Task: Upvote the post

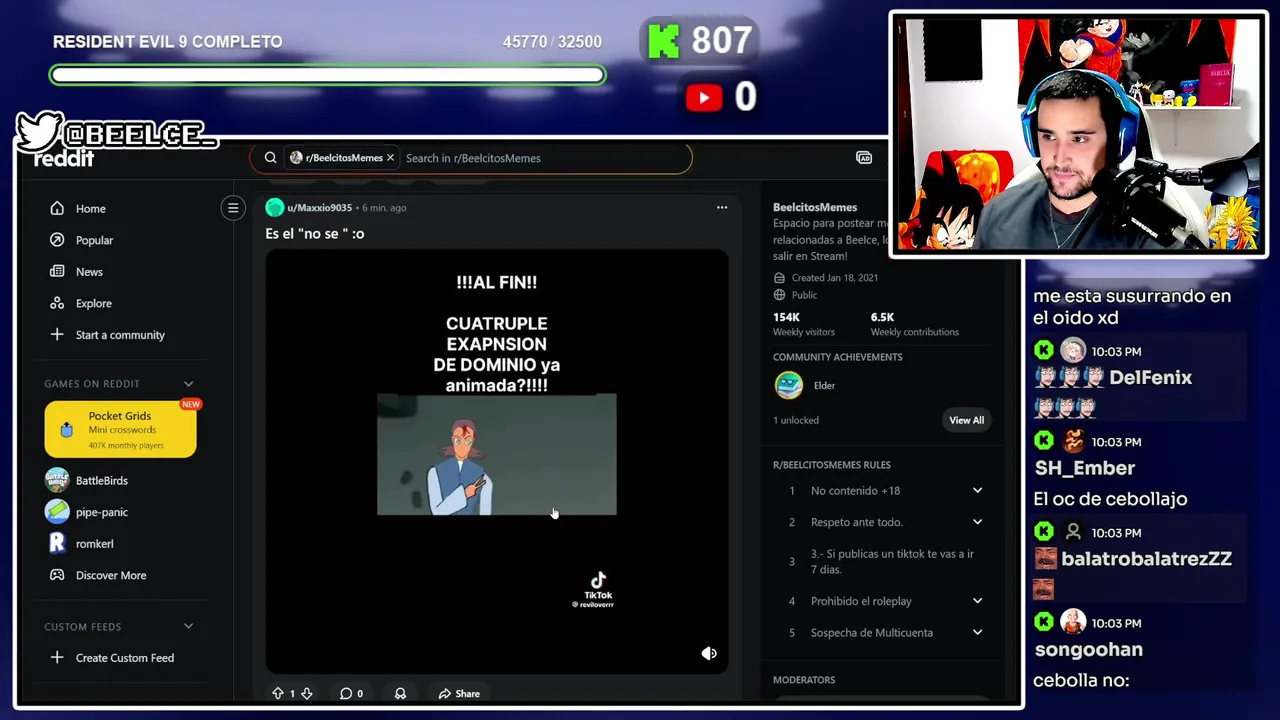Action: [278, 693]
